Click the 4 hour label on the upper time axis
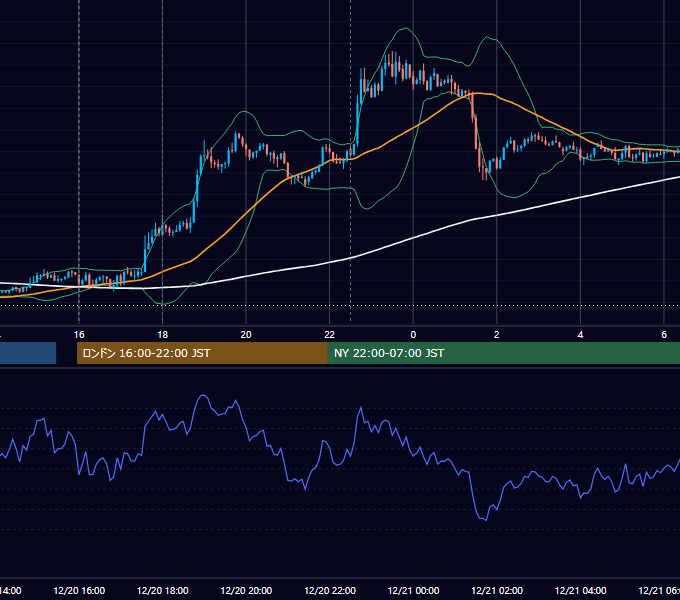Image resolution: width=680 pixels, height=600 pixels. 580,335
